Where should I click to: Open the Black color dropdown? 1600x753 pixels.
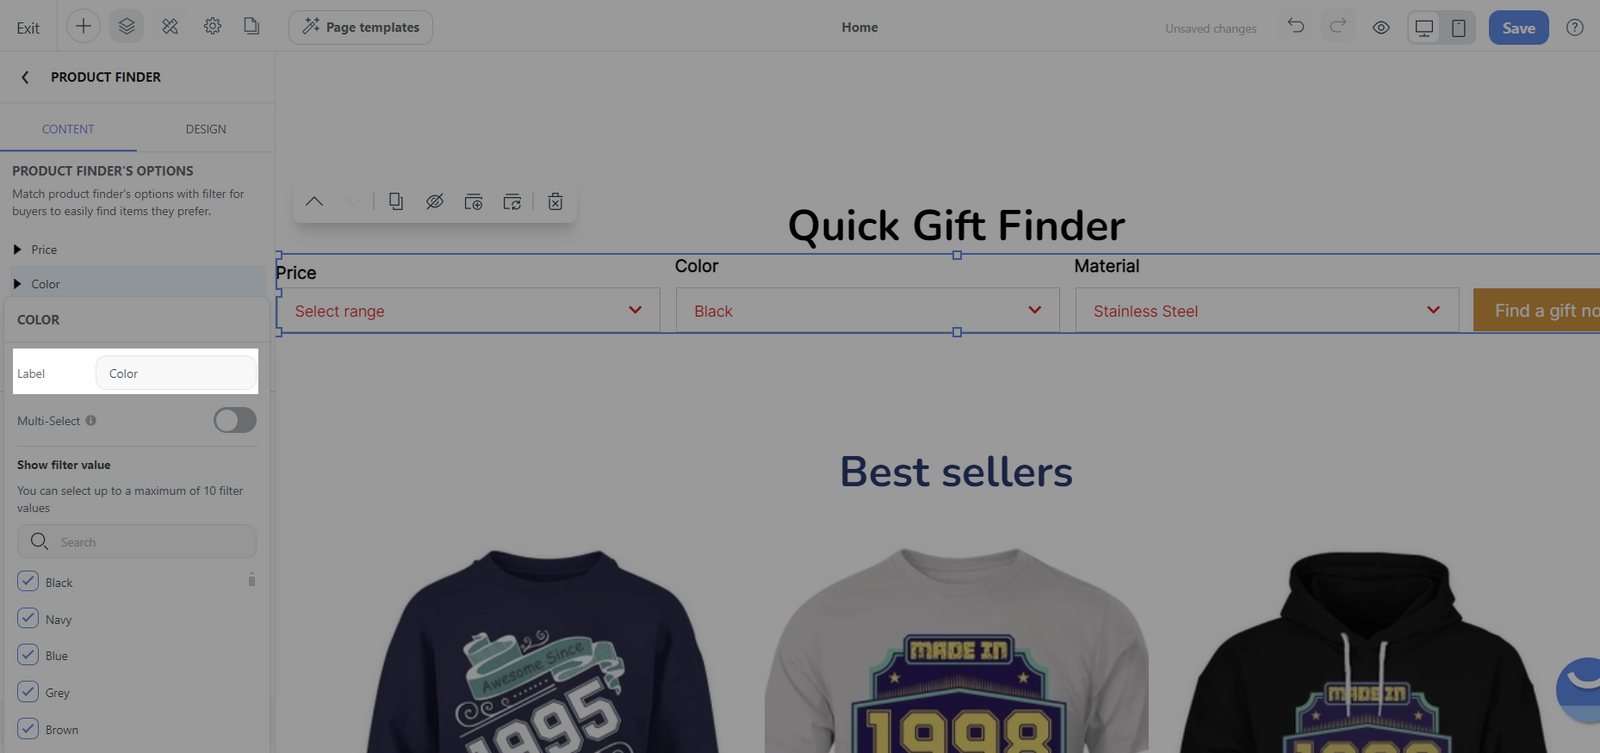[x=867, y=310]
